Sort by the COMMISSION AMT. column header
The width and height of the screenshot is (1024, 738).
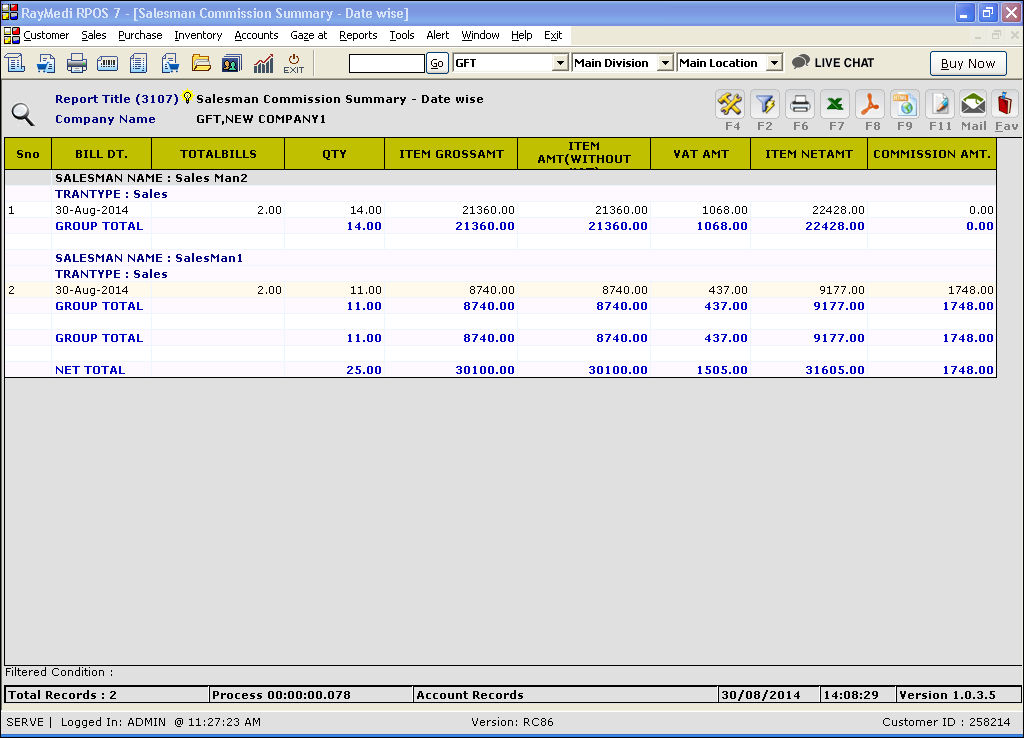tap(931, 154)
